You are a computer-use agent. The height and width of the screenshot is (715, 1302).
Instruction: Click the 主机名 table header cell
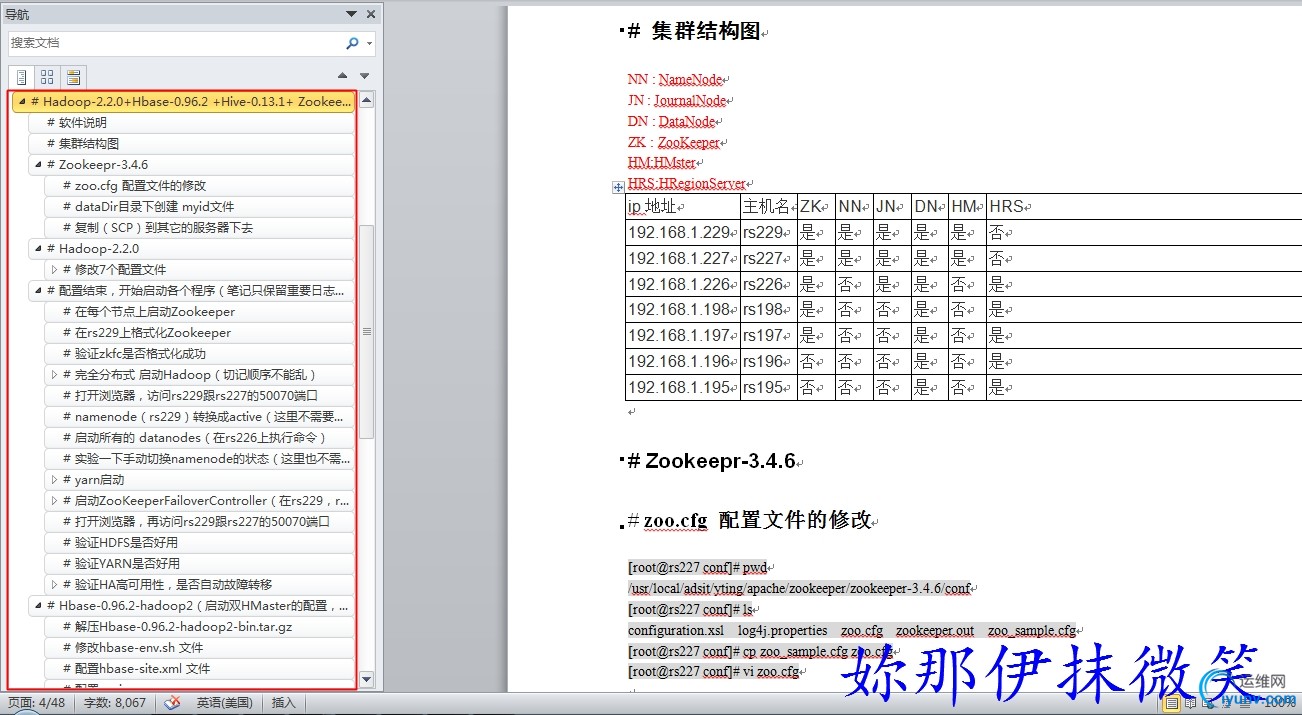tap(768, 207)
